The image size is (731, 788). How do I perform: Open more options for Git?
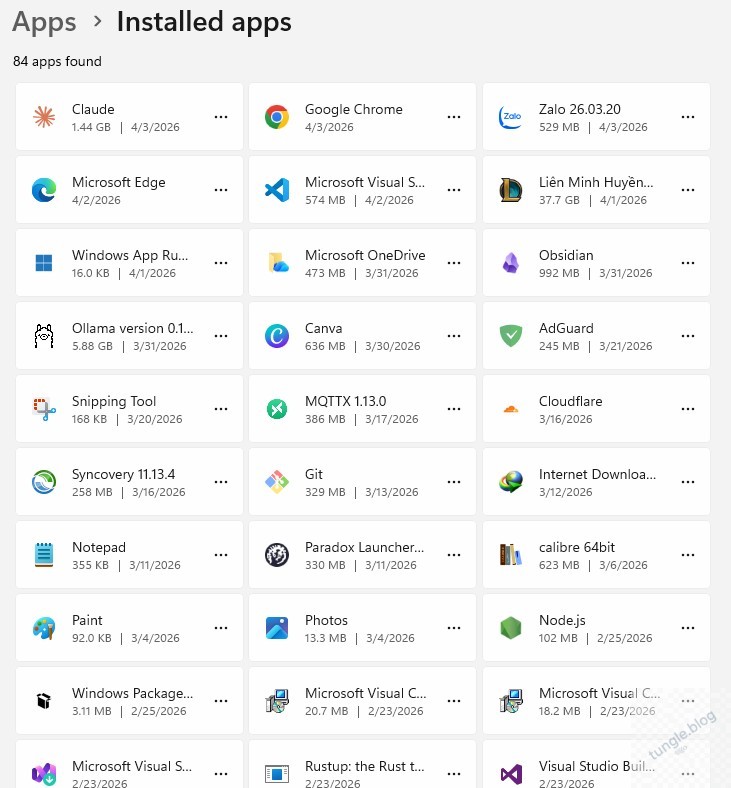[454, 482]
